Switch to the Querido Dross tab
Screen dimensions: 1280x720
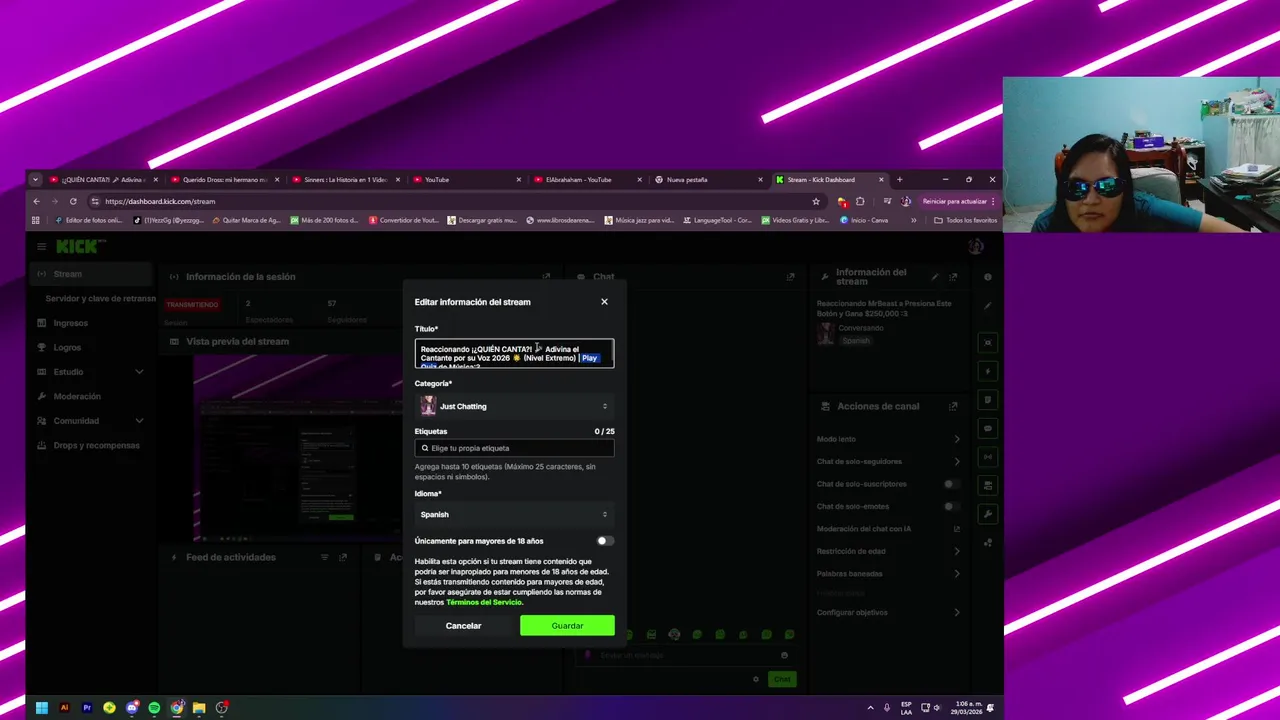coord(224,180)
